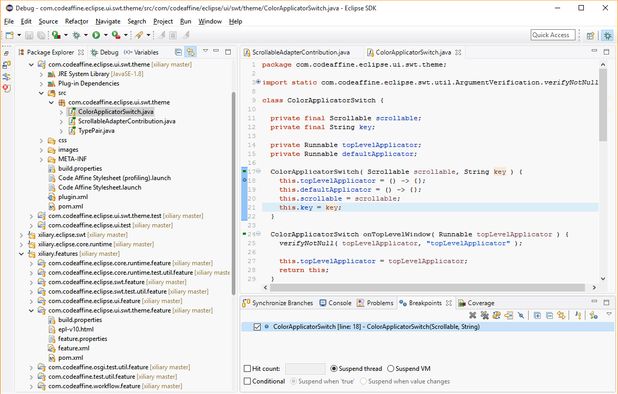Maximize the Breakpoints view panel

[x=606, y=302]
